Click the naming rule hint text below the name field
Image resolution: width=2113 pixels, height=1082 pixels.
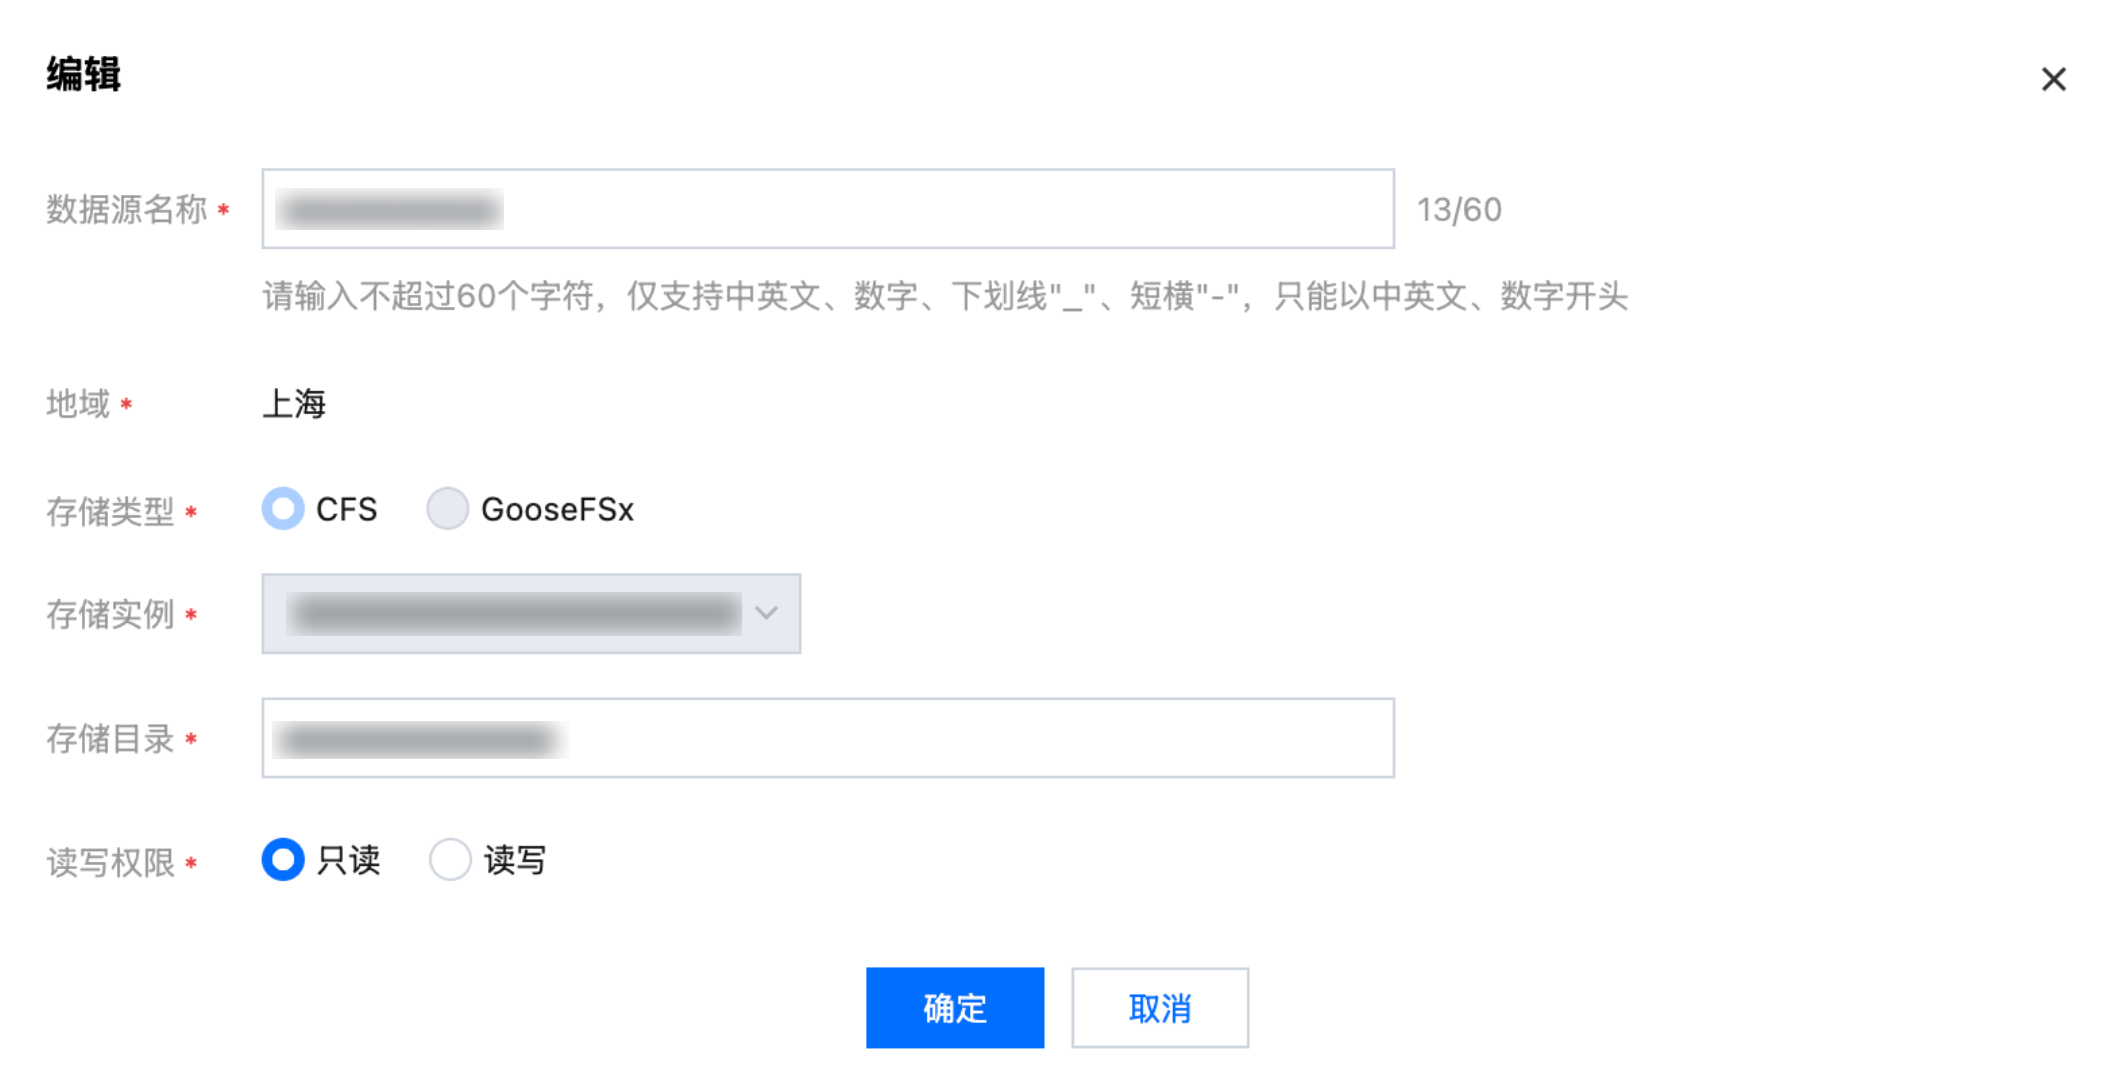point(945,297)
